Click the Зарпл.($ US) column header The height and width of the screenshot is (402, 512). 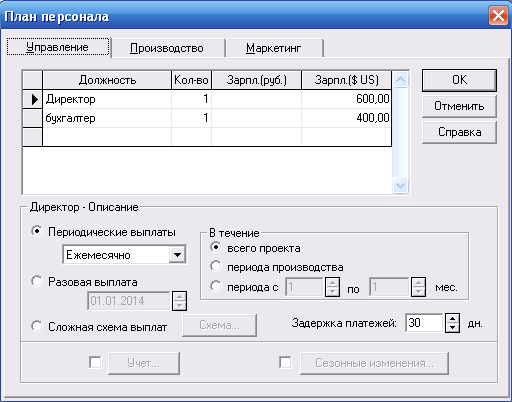pyautogui.click(x=346, y=80)
